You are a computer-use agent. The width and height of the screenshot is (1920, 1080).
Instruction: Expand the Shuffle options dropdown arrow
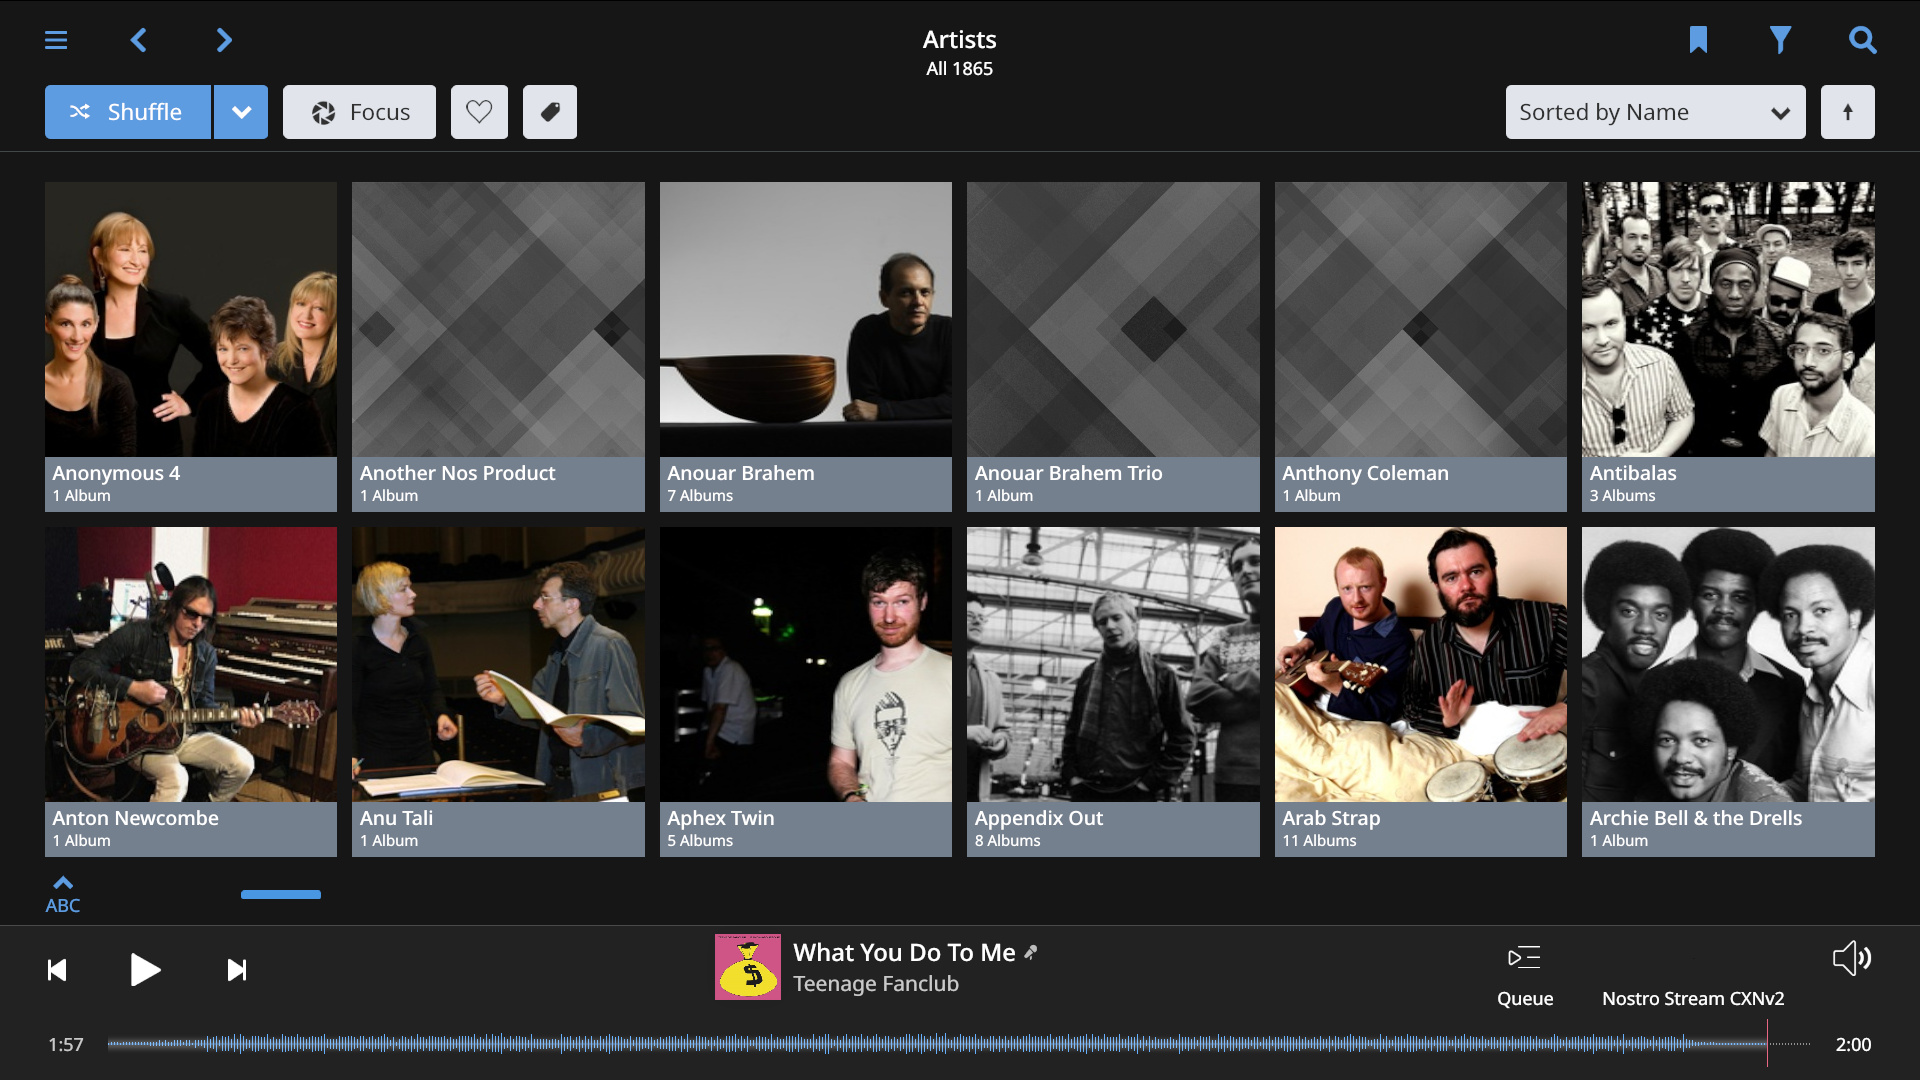pos(241,112)
